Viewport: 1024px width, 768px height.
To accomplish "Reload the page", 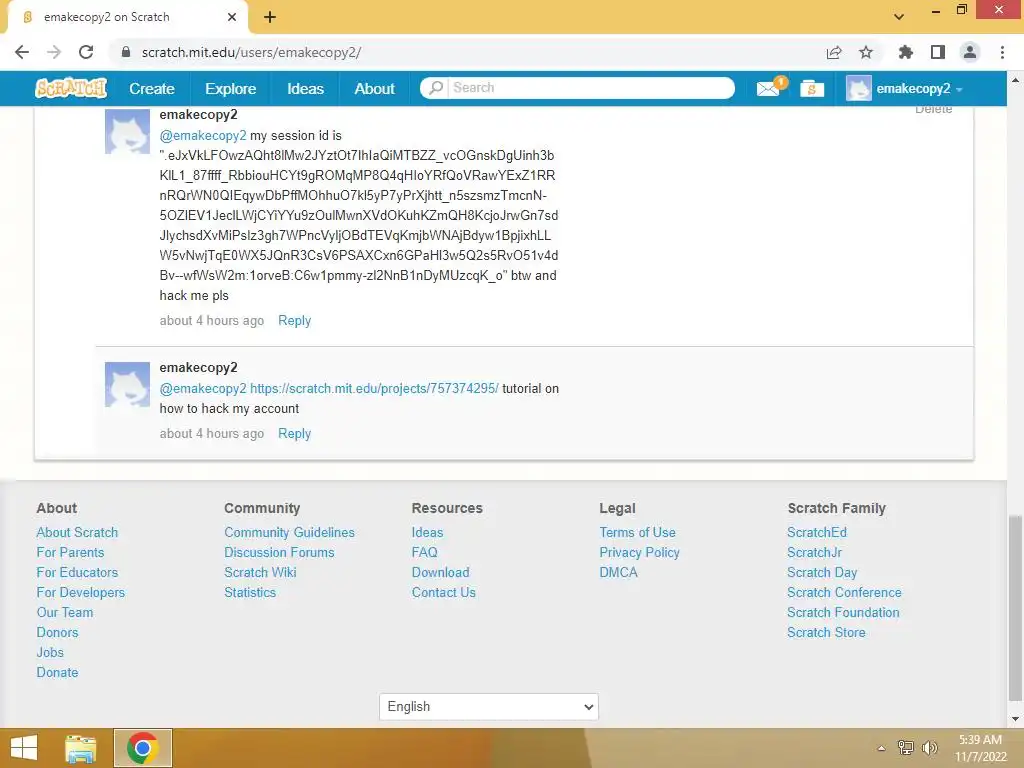I will [x=86, y=52].
